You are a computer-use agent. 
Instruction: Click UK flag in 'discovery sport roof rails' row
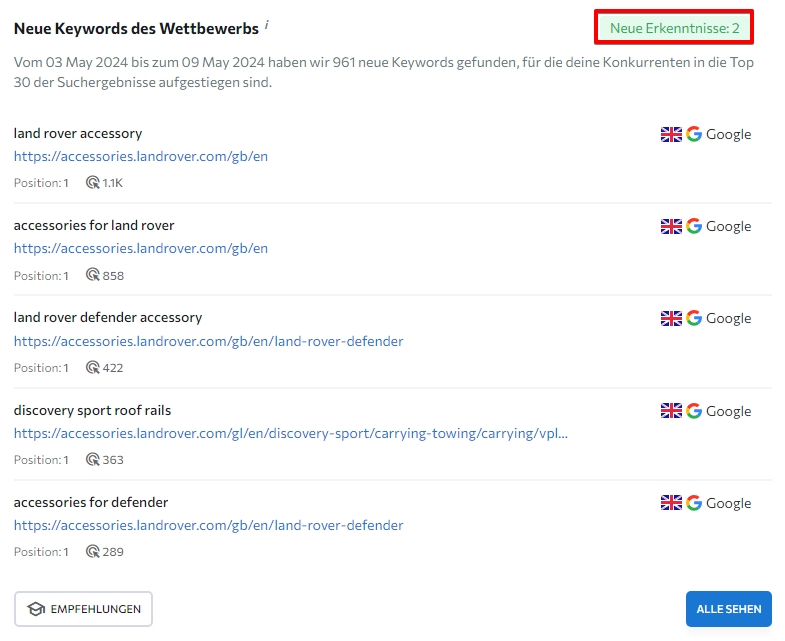click(671, 411)
